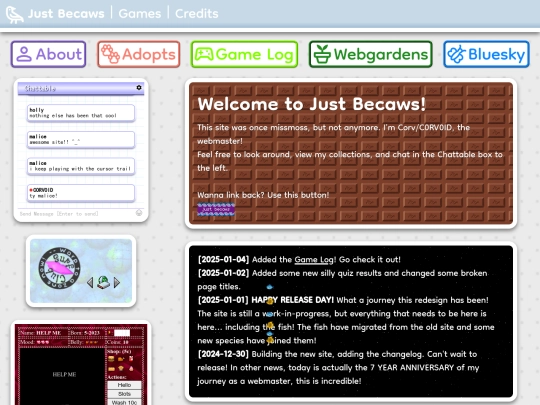
Task: Click the 'Welcome to Just Becaws!' heading
Action: point(312,104)
